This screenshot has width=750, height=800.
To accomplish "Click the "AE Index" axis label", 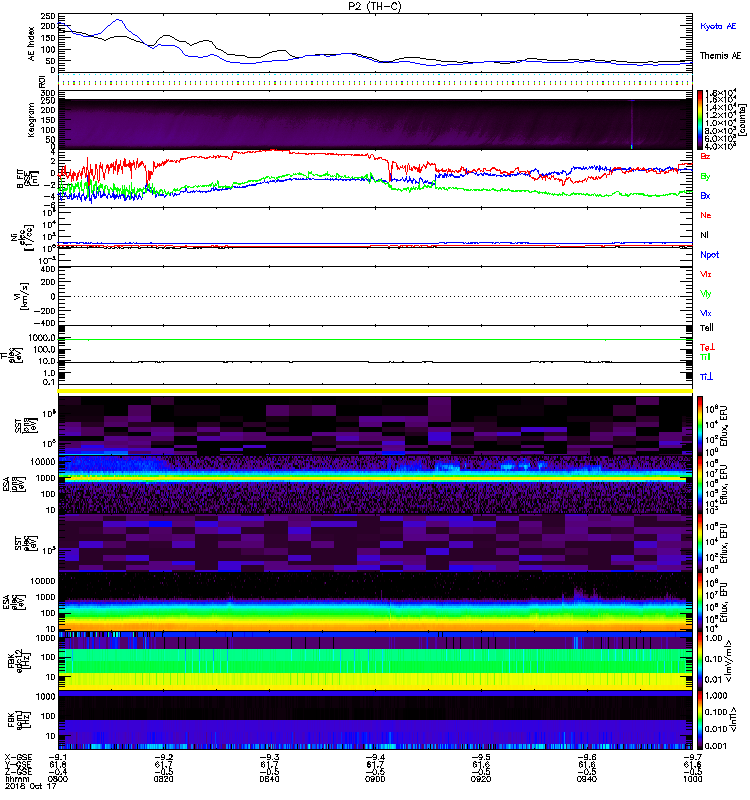I will coord(32,44).
